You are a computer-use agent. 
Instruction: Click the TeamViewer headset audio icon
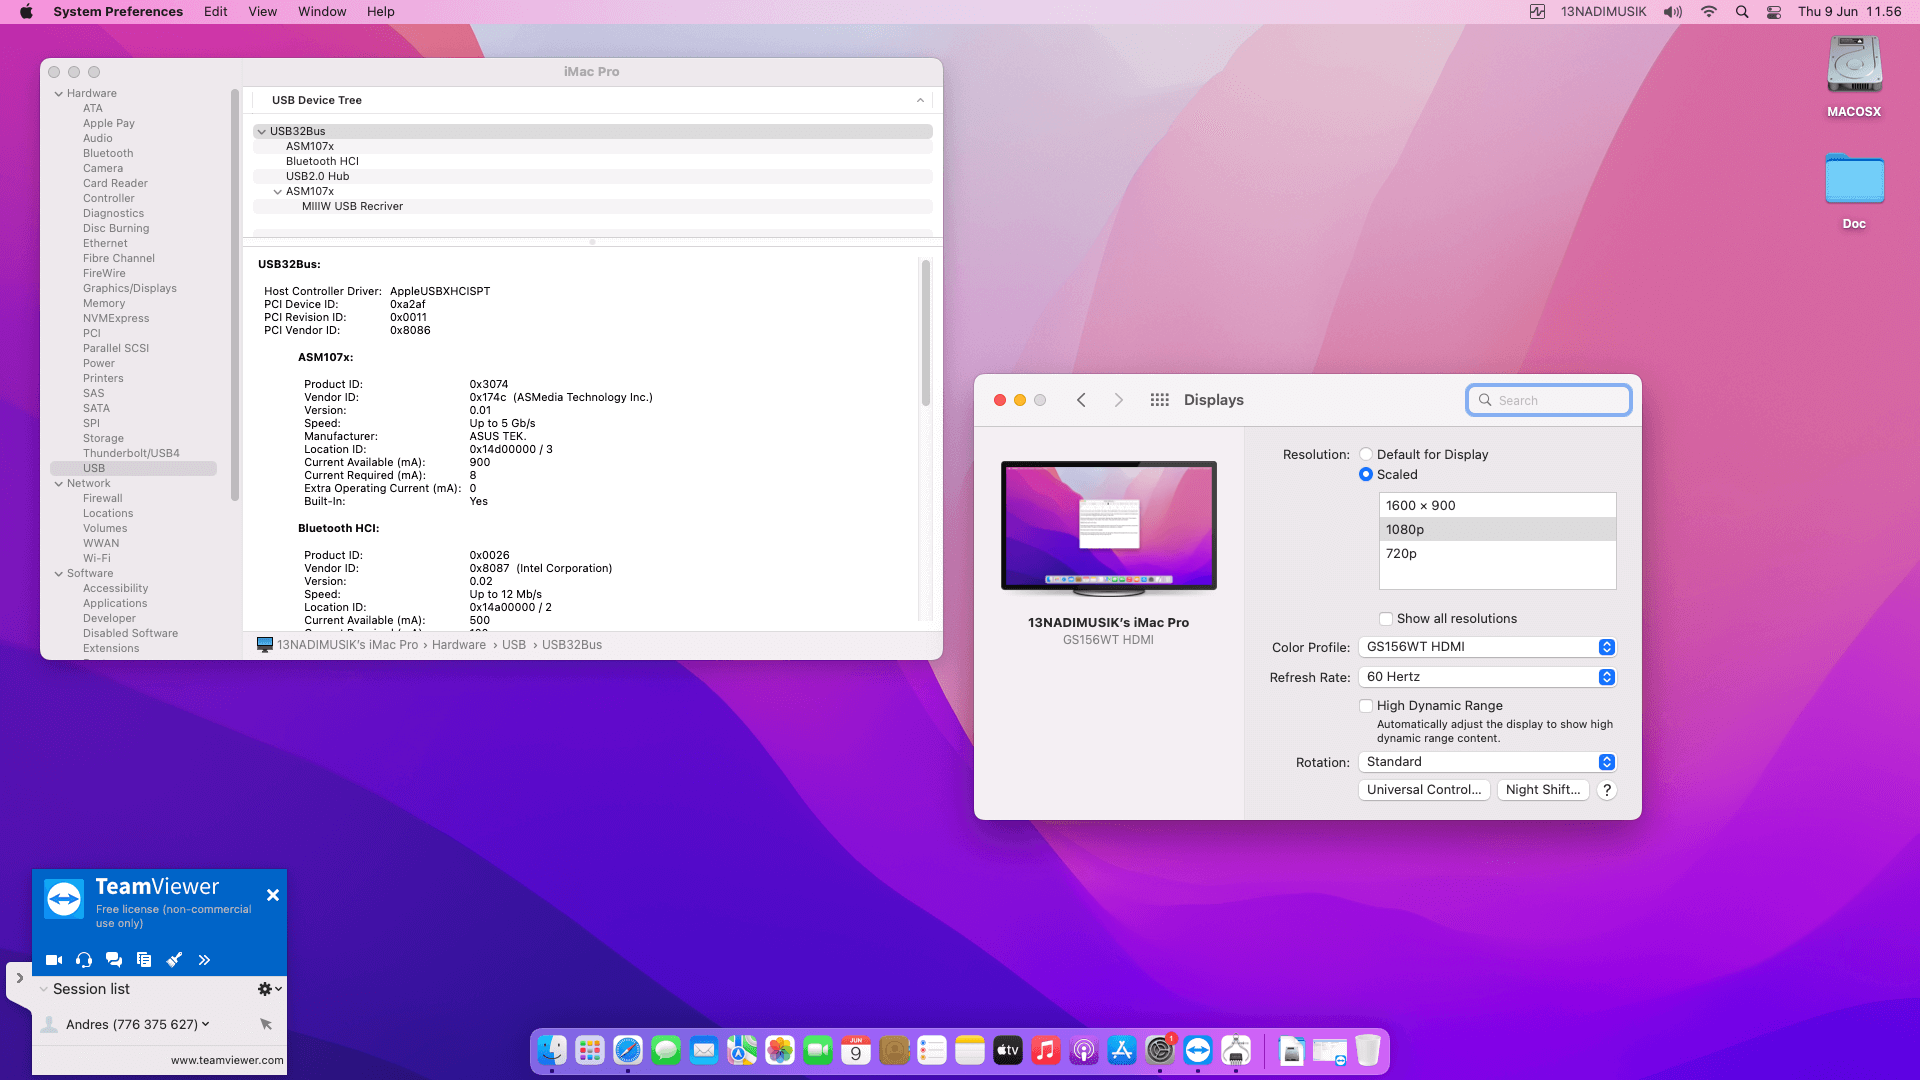(84, 960)
